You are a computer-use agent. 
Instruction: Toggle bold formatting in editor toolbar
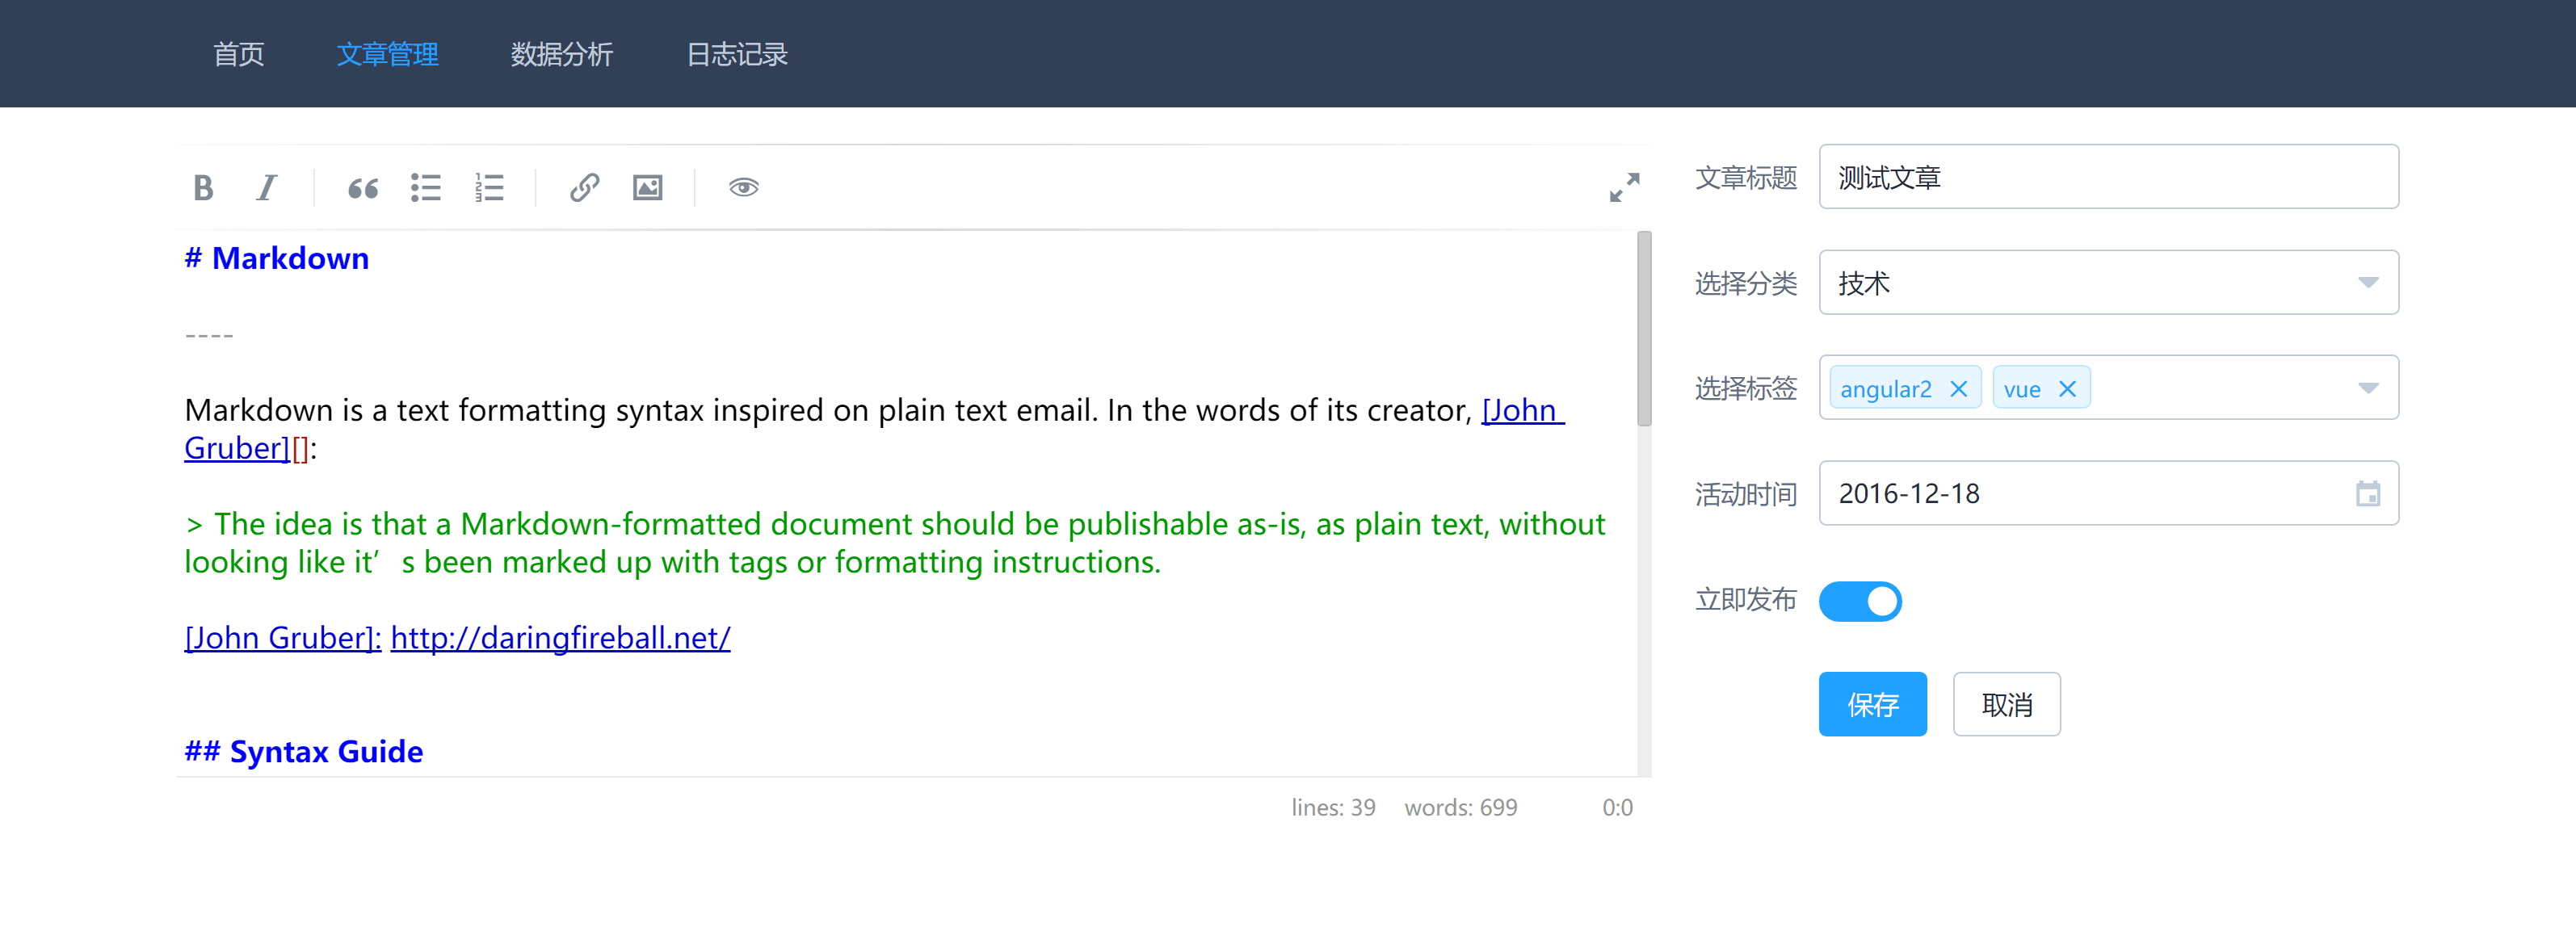pos(203,187)
